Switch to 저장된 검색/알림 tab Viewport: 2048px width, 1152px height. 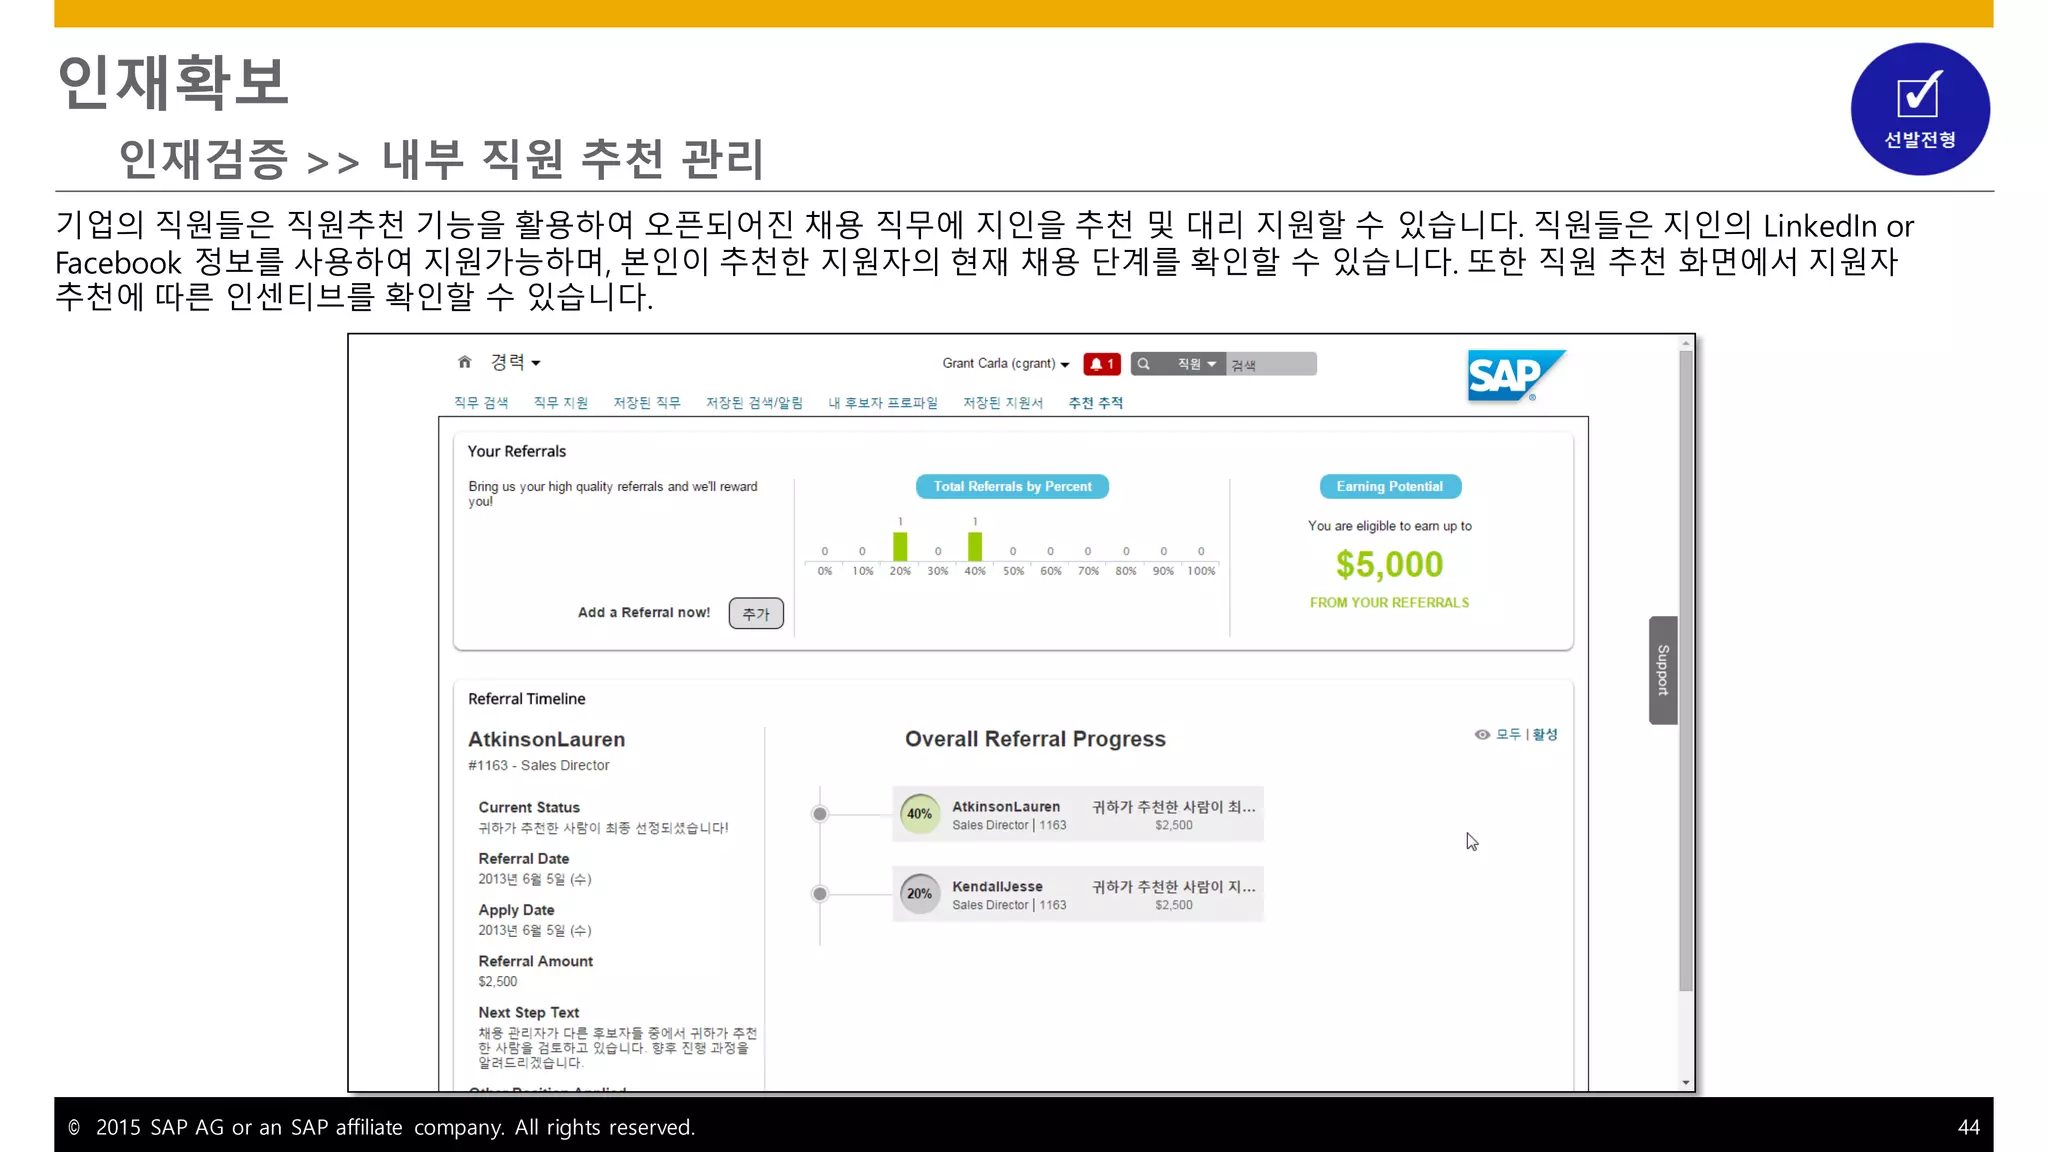pyautogui.click(x=754, y=402)
